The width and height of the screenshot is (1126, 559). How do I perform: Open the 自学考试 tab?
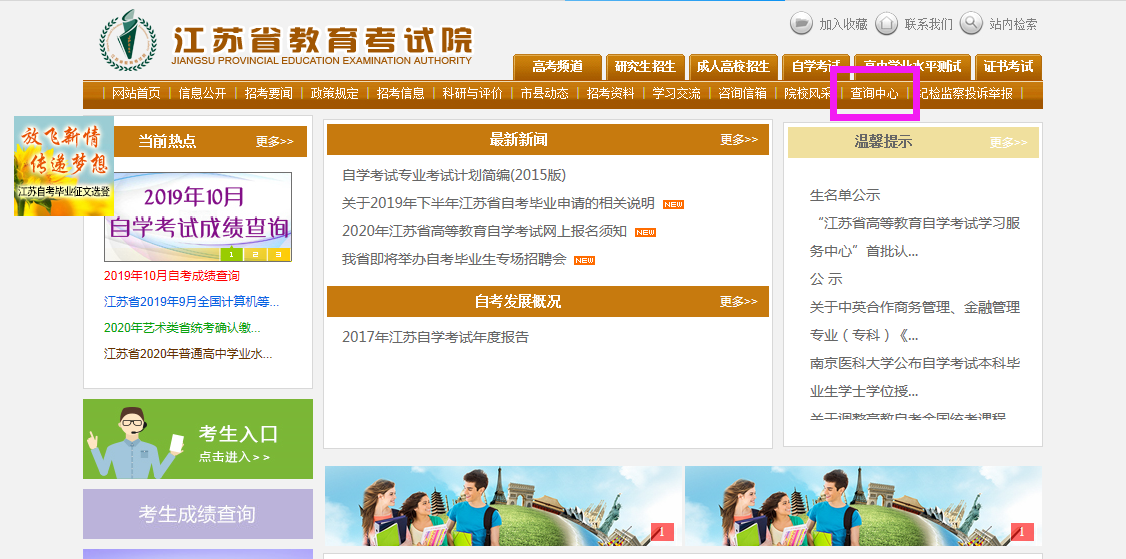pyautogui.click(x=816, y=67)
